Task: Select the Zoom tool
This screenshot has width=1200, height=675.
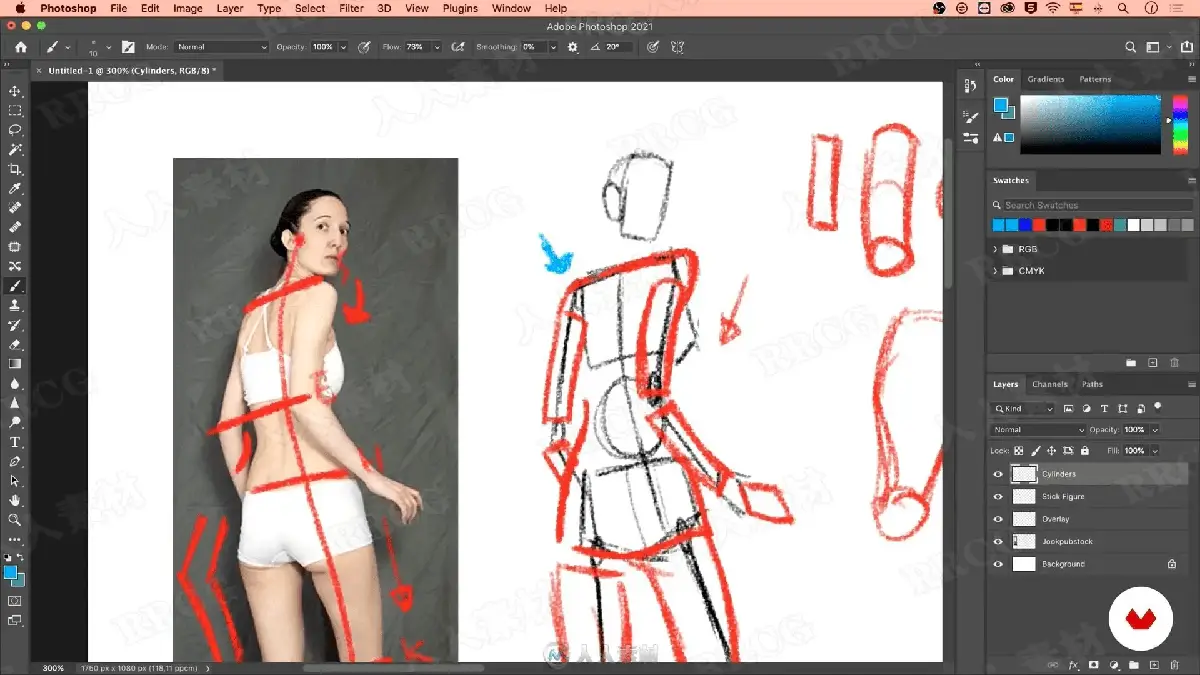Action: point(15,520)
